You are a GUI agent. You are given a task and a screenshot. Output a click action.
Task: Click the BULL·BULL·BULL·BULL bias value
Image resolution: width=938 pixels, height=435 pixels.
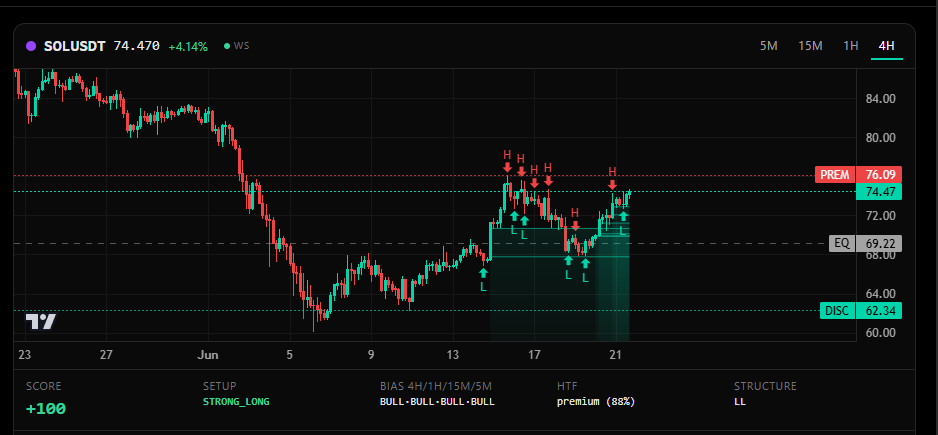pyautogui.click(x=437, y=401)
